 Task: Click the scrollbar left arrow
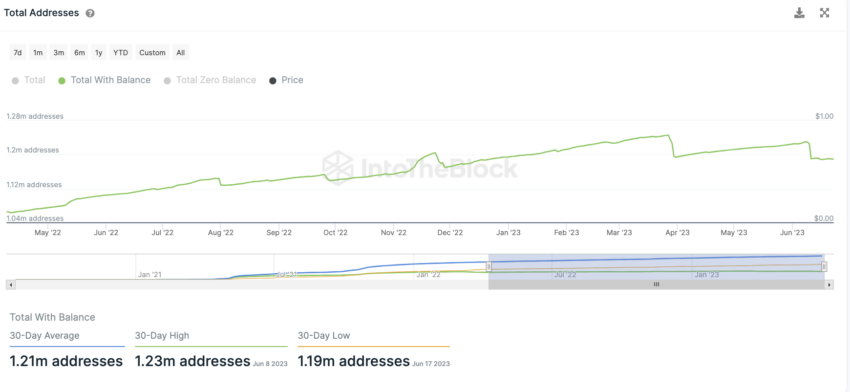11,284
